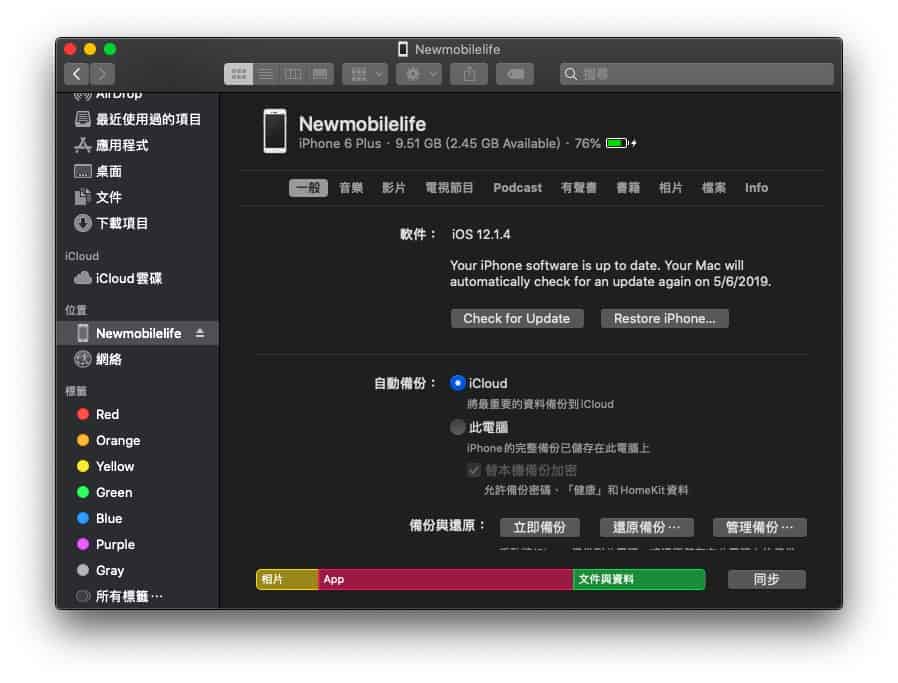Open the Audiobooks (有聲書) tab
898x683 pixels.
click(x=578, y=188)
